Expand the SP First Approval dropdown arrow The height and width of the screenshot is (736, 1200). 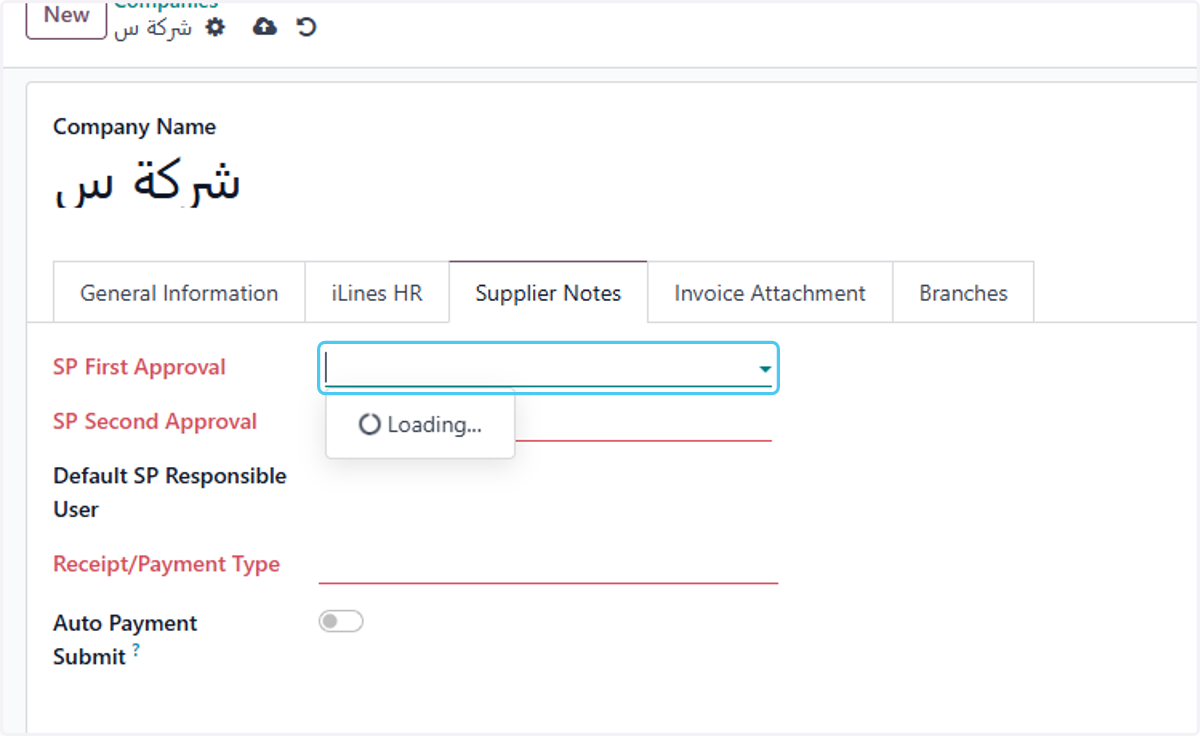pyautogui.click(x=765, y=369)
